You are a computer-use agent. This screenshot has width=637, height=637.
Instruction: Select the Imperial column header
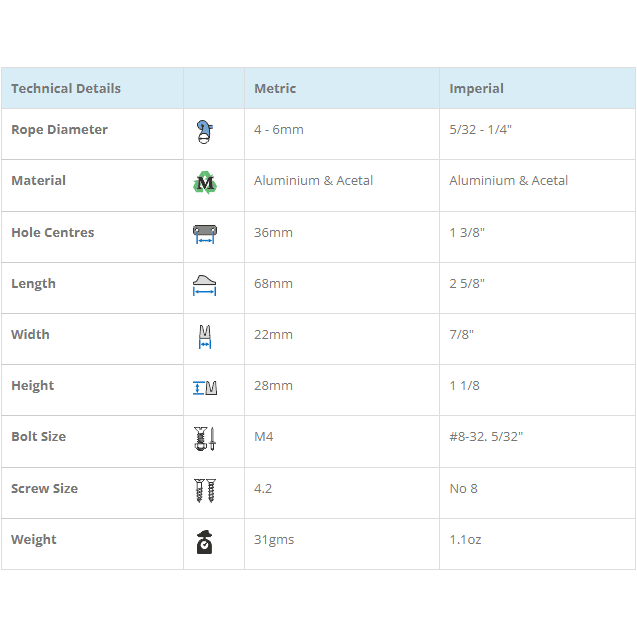coord(476,88)
